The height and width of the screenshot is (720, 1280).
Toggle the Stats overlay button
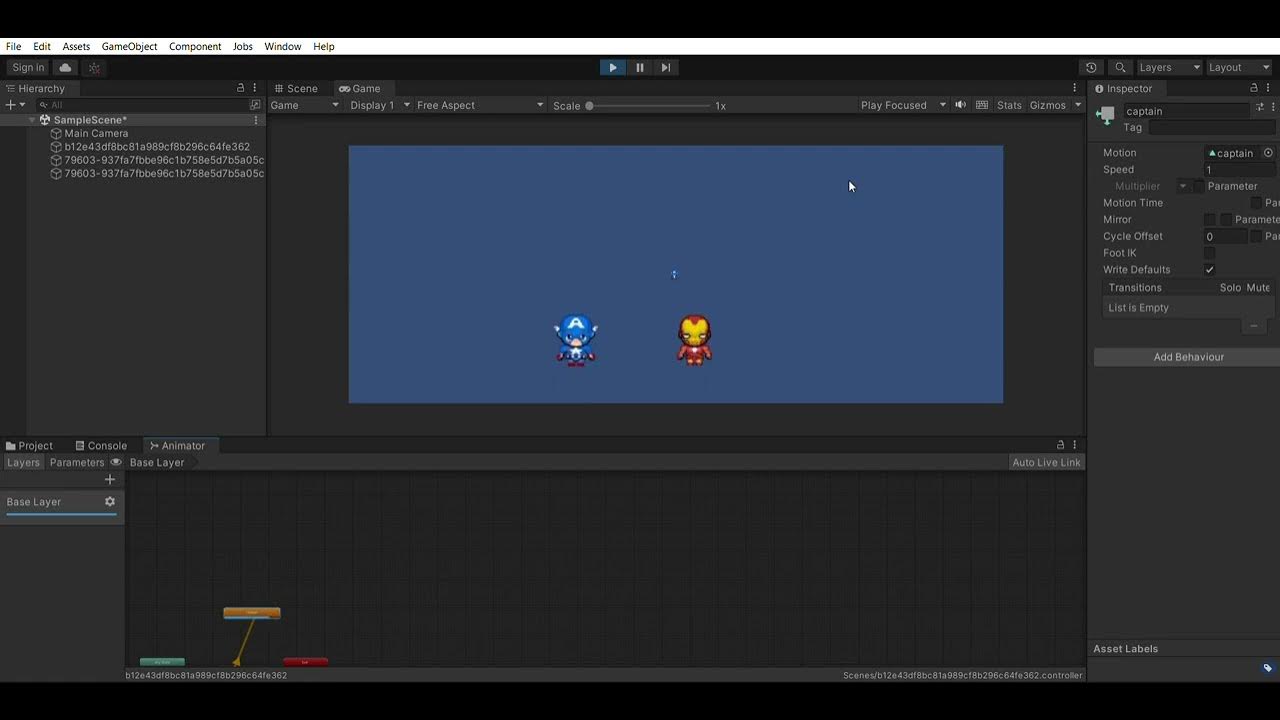[1009, 105]
